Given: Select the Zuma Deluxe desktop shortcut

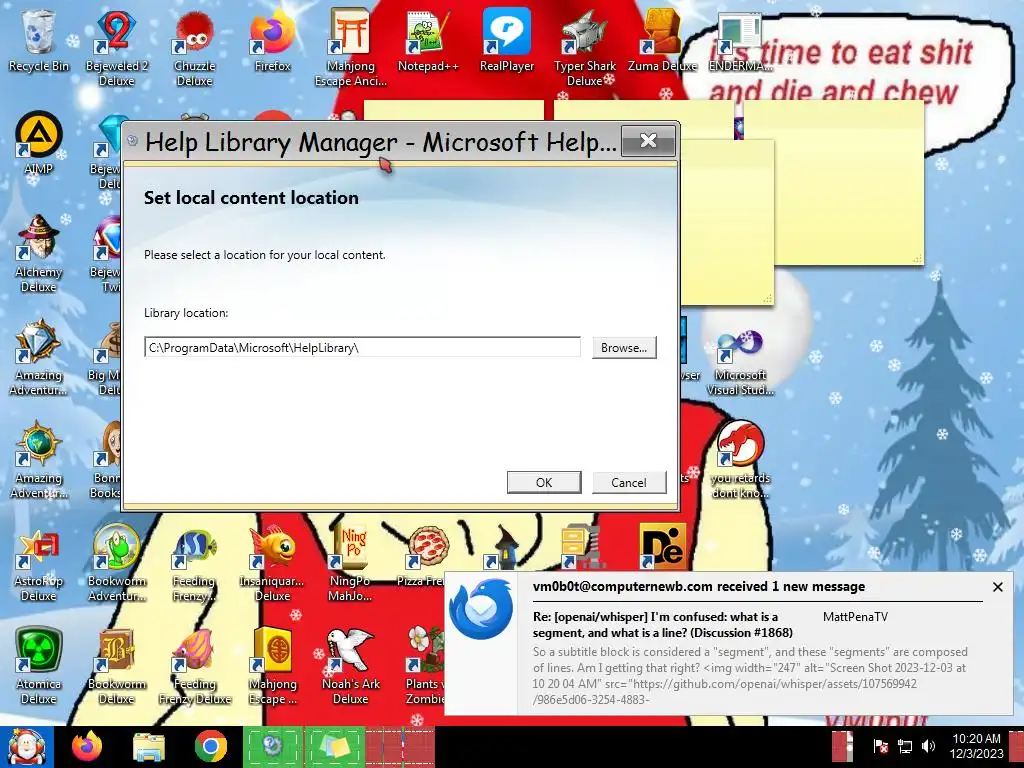Looking at the screenshot, I should (662, 42).
